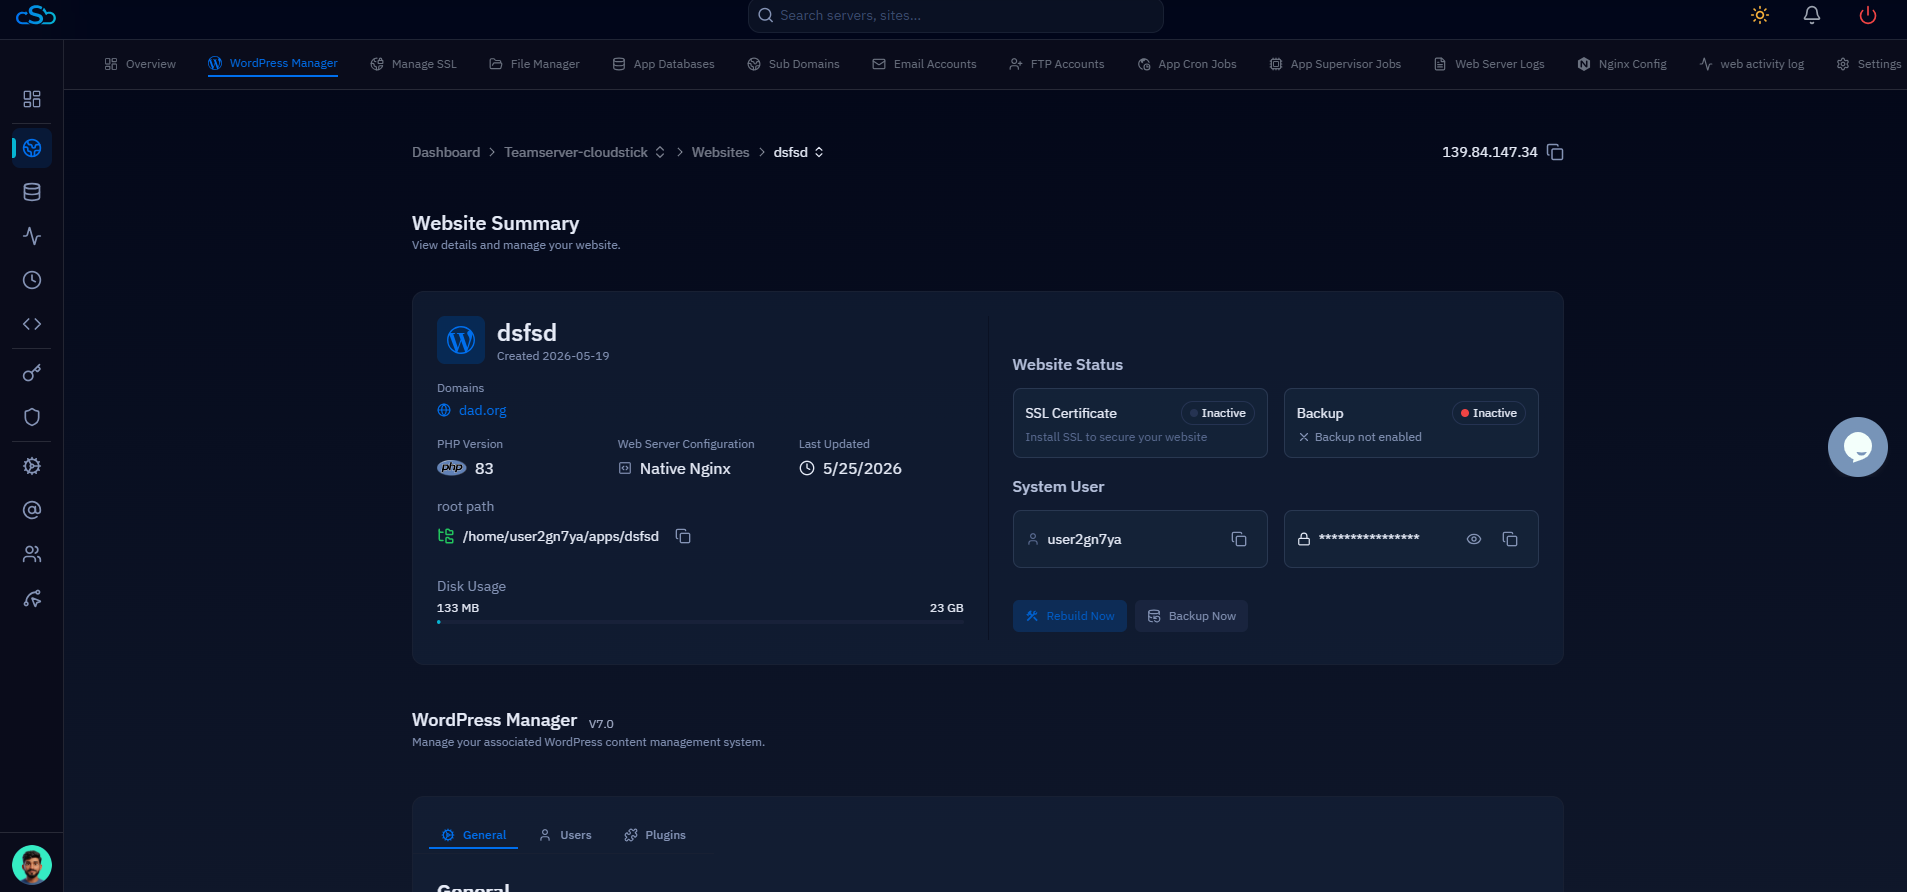Open the cog icon in the left sidebar
The height and width of the screenshot is (892, 1907).
pos(32,466)
